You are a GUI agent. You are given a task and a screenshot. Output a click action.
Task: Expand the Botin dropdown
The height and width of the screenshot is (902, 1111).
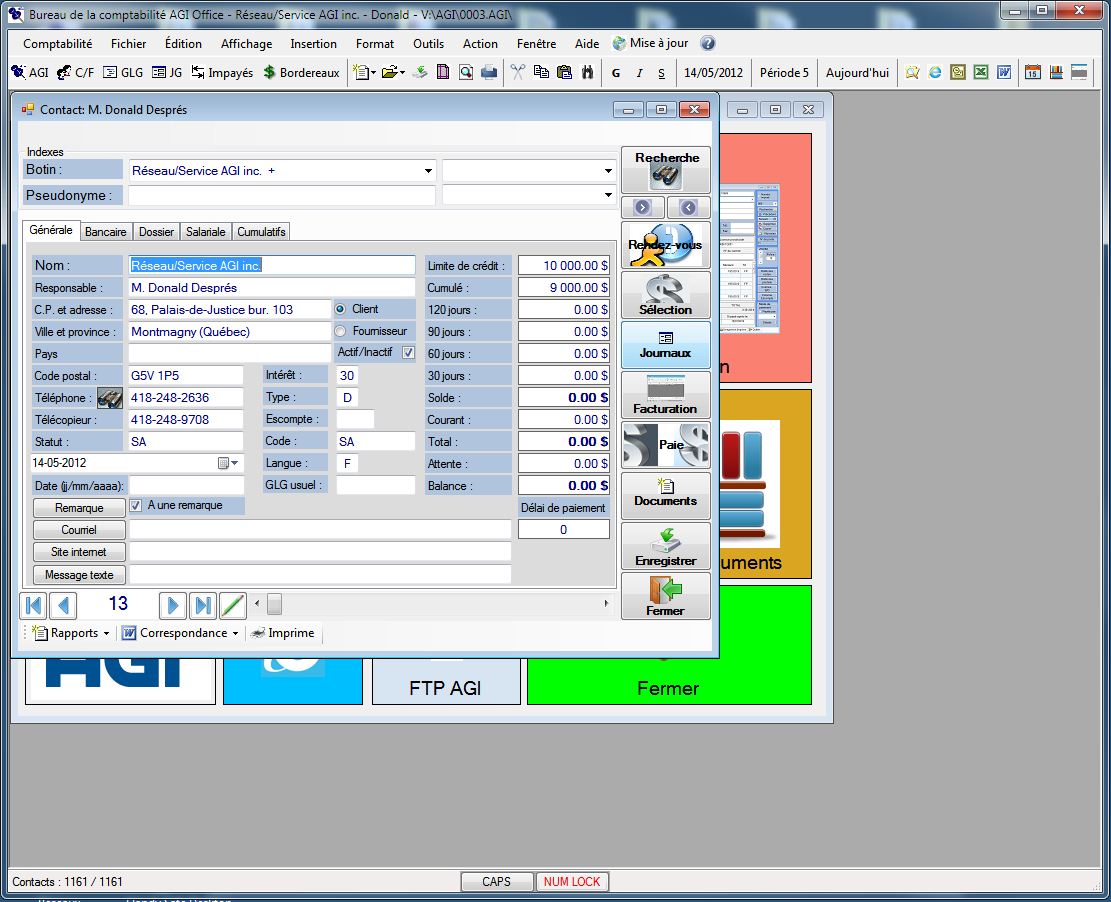click(428, 171)
